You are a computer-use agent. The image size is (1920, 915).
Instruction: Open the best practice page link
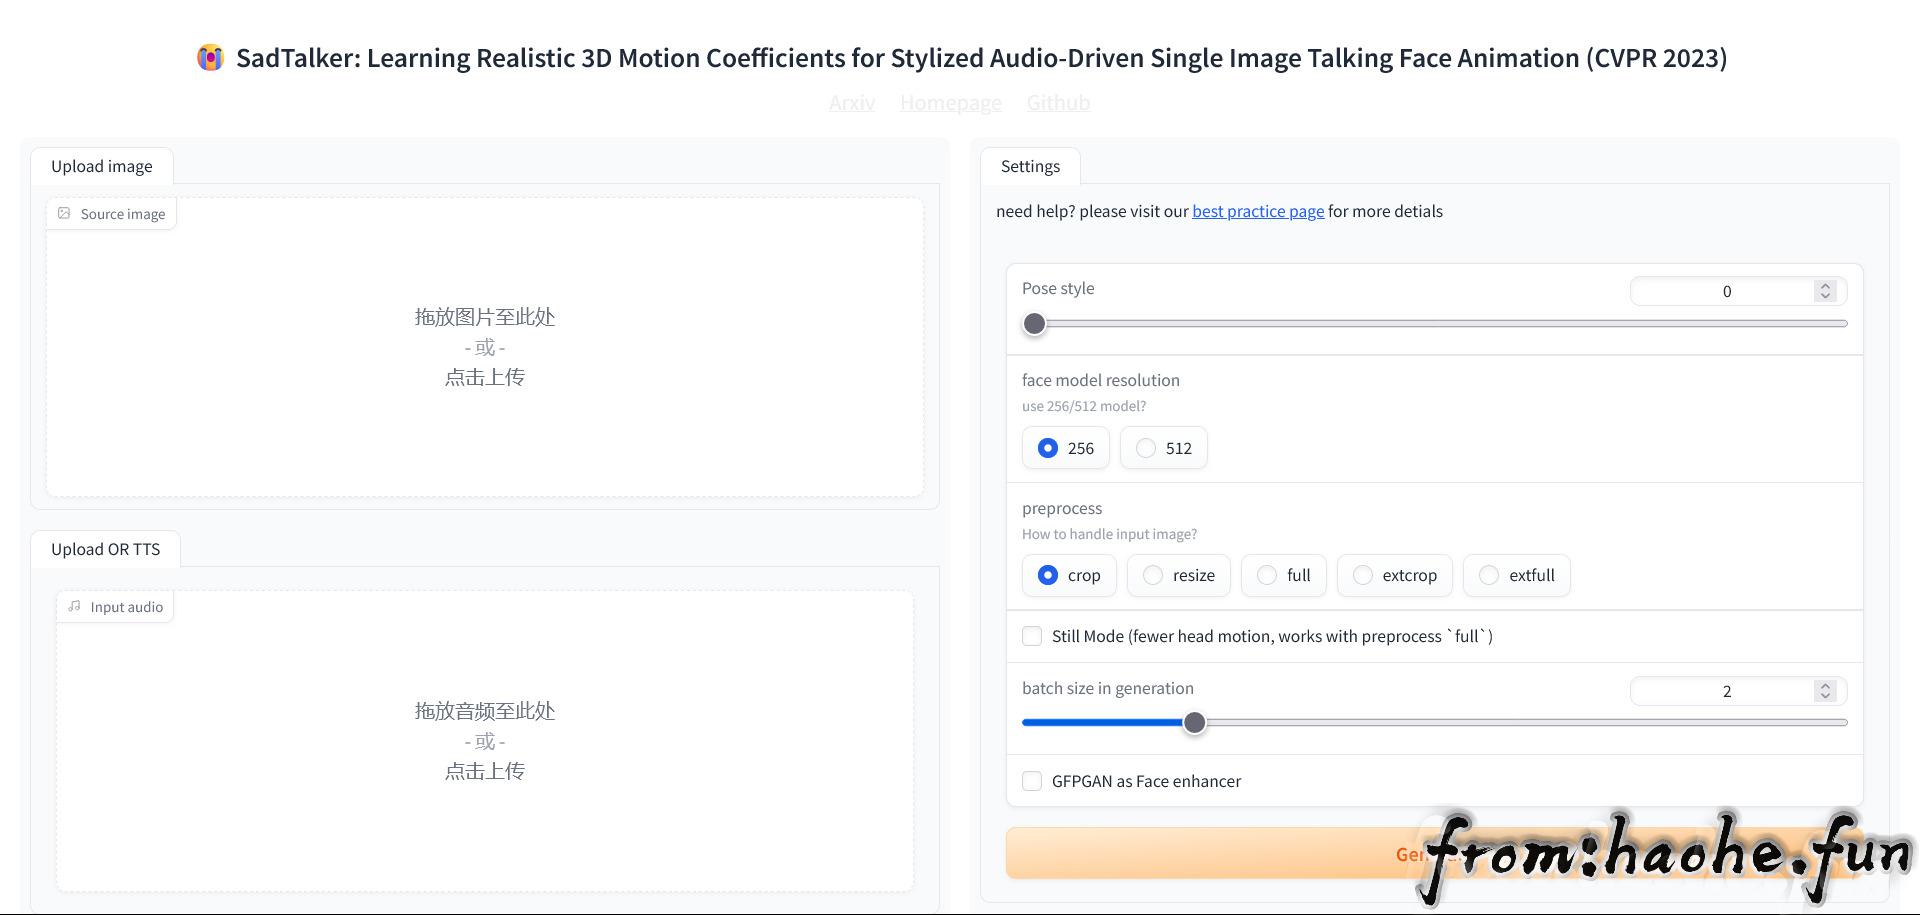[x=1258, y=211]
